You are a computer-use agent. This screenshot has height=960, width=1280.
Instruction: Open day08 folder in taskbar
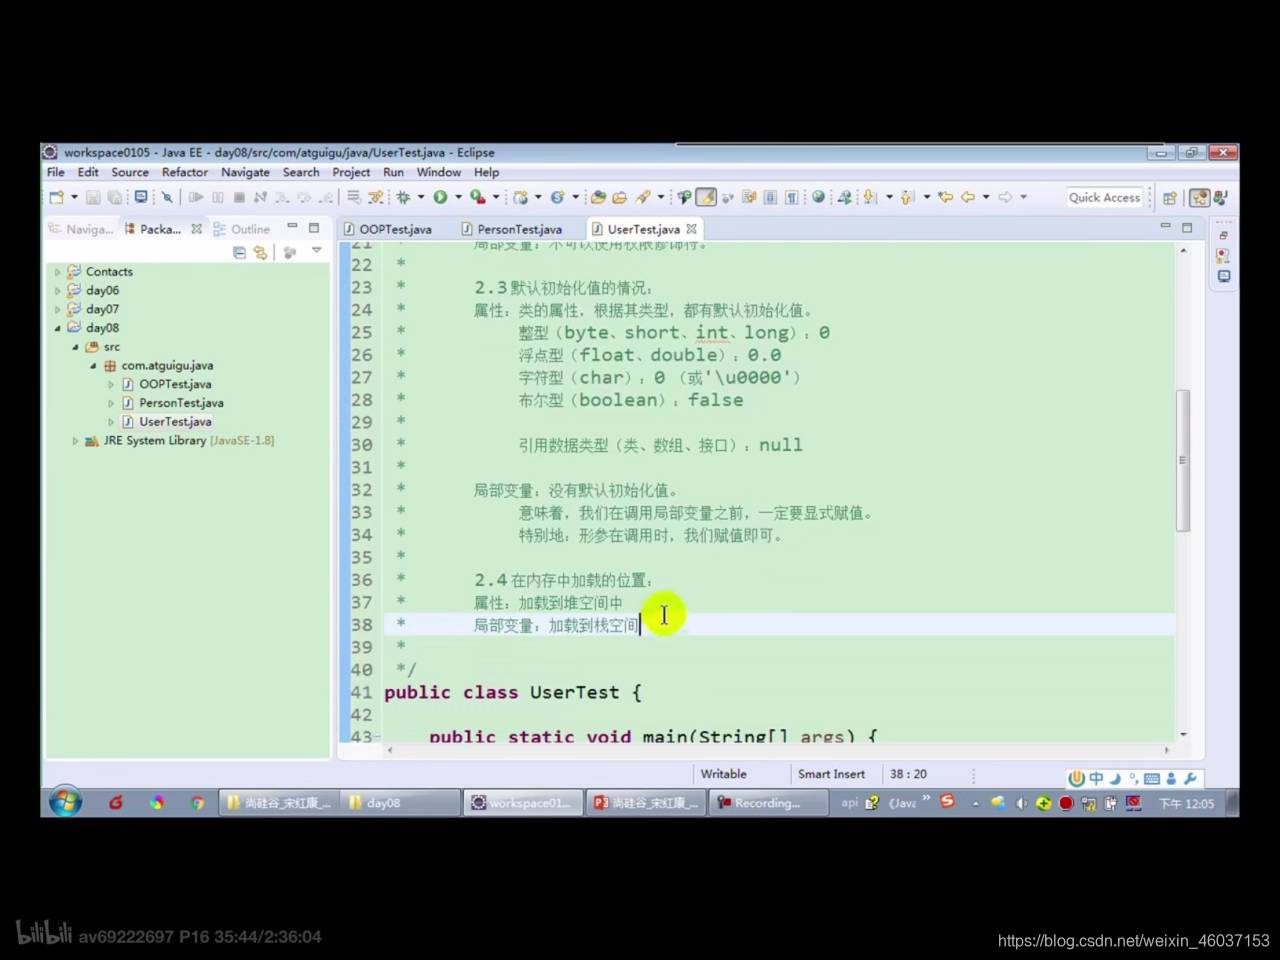398,803
